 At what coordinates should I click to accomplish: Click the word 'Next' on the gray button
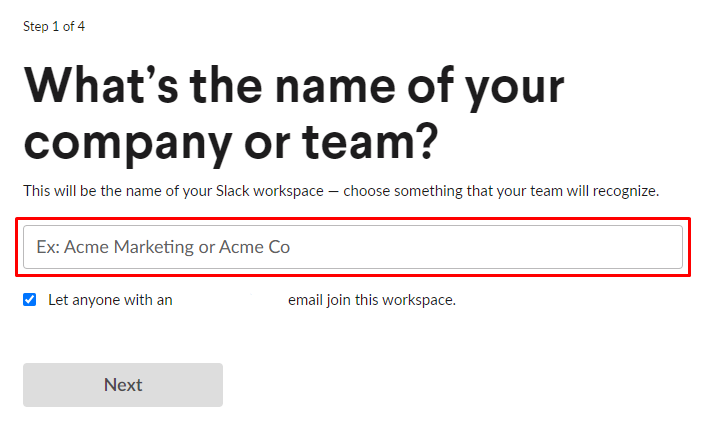click(123, 385)
